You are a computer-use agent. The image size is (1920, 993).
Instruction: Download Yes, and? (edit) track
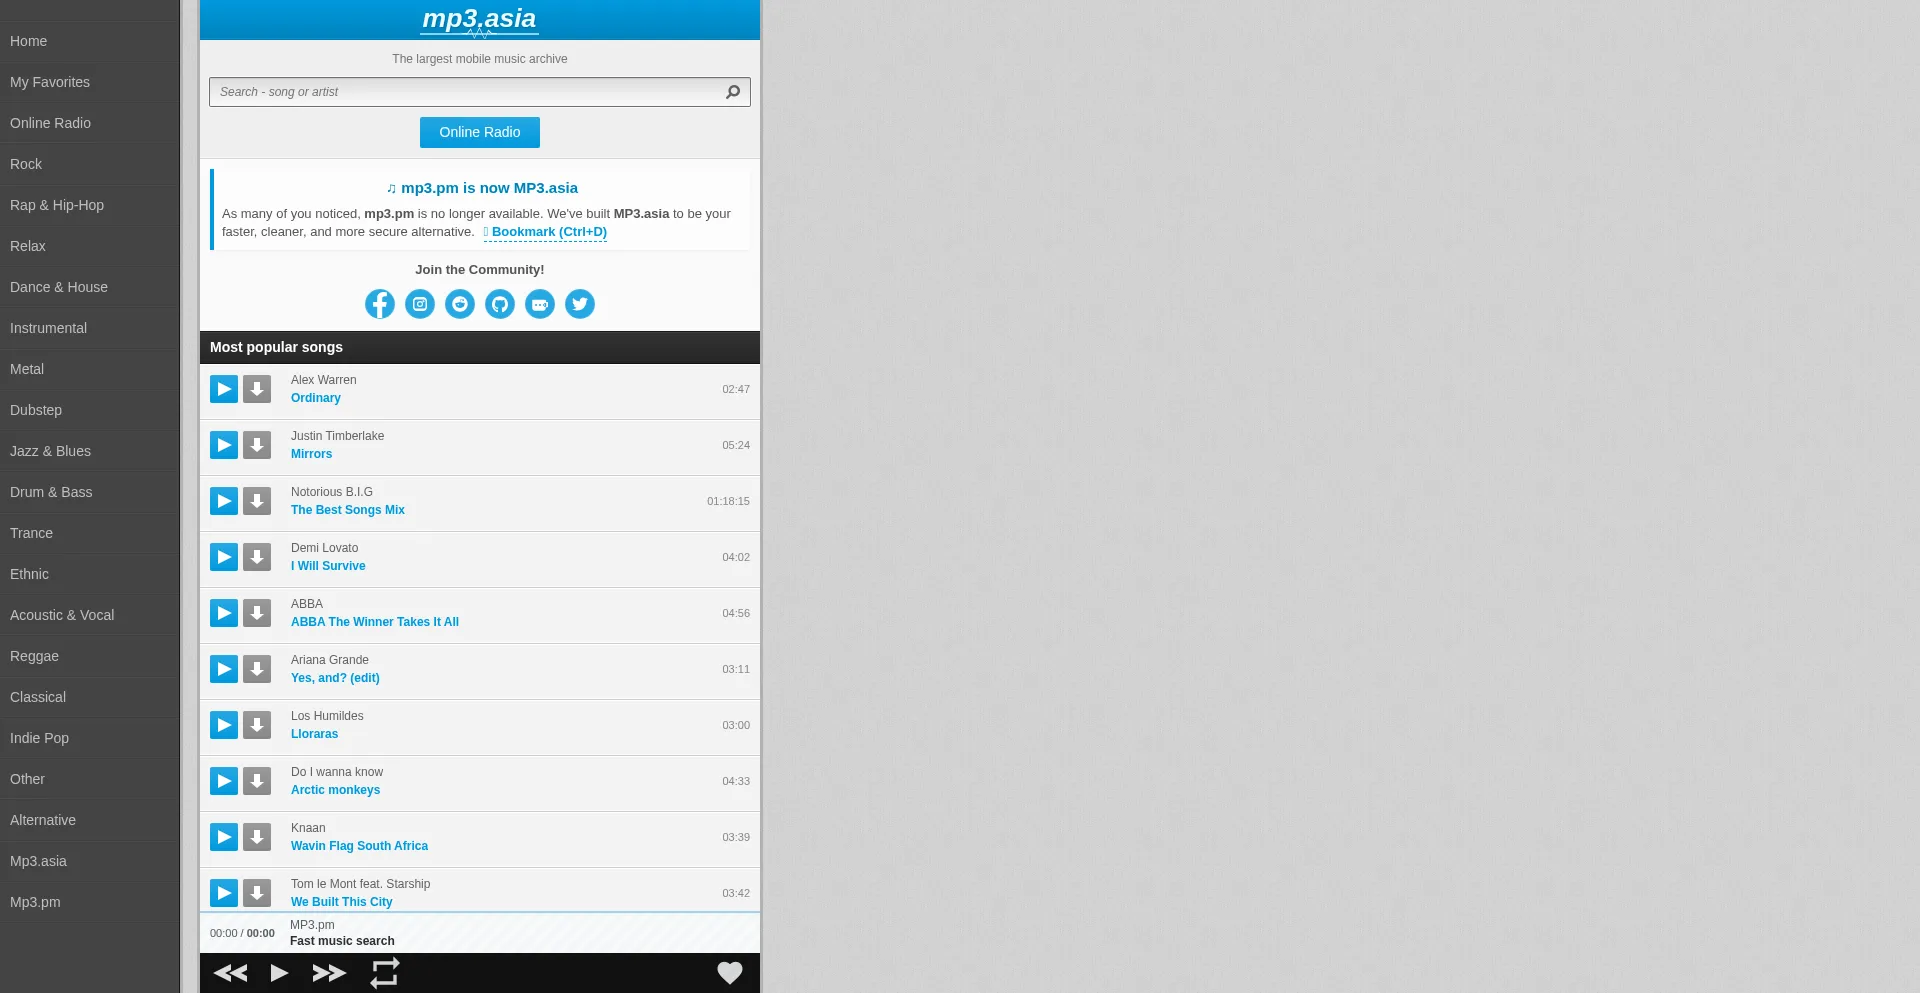[x=257, y=669]
